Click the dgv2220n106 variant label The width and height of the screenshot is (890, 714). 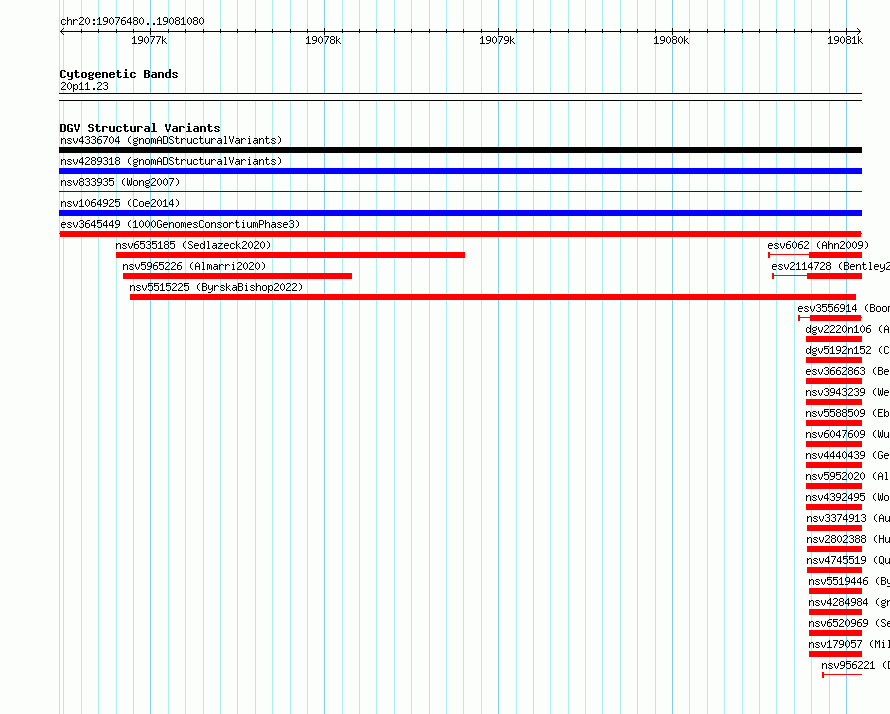(x=847, y=329)
